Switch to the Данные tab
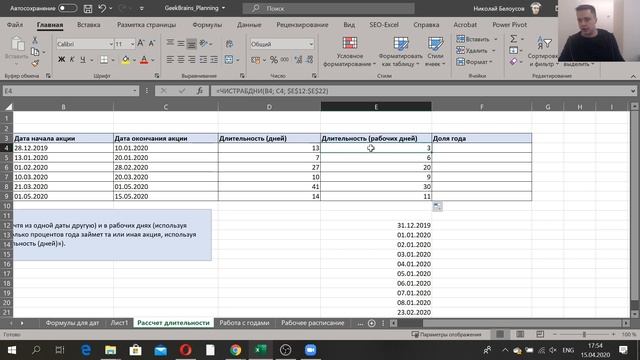The image size is (640, 360). click(249, 25)
